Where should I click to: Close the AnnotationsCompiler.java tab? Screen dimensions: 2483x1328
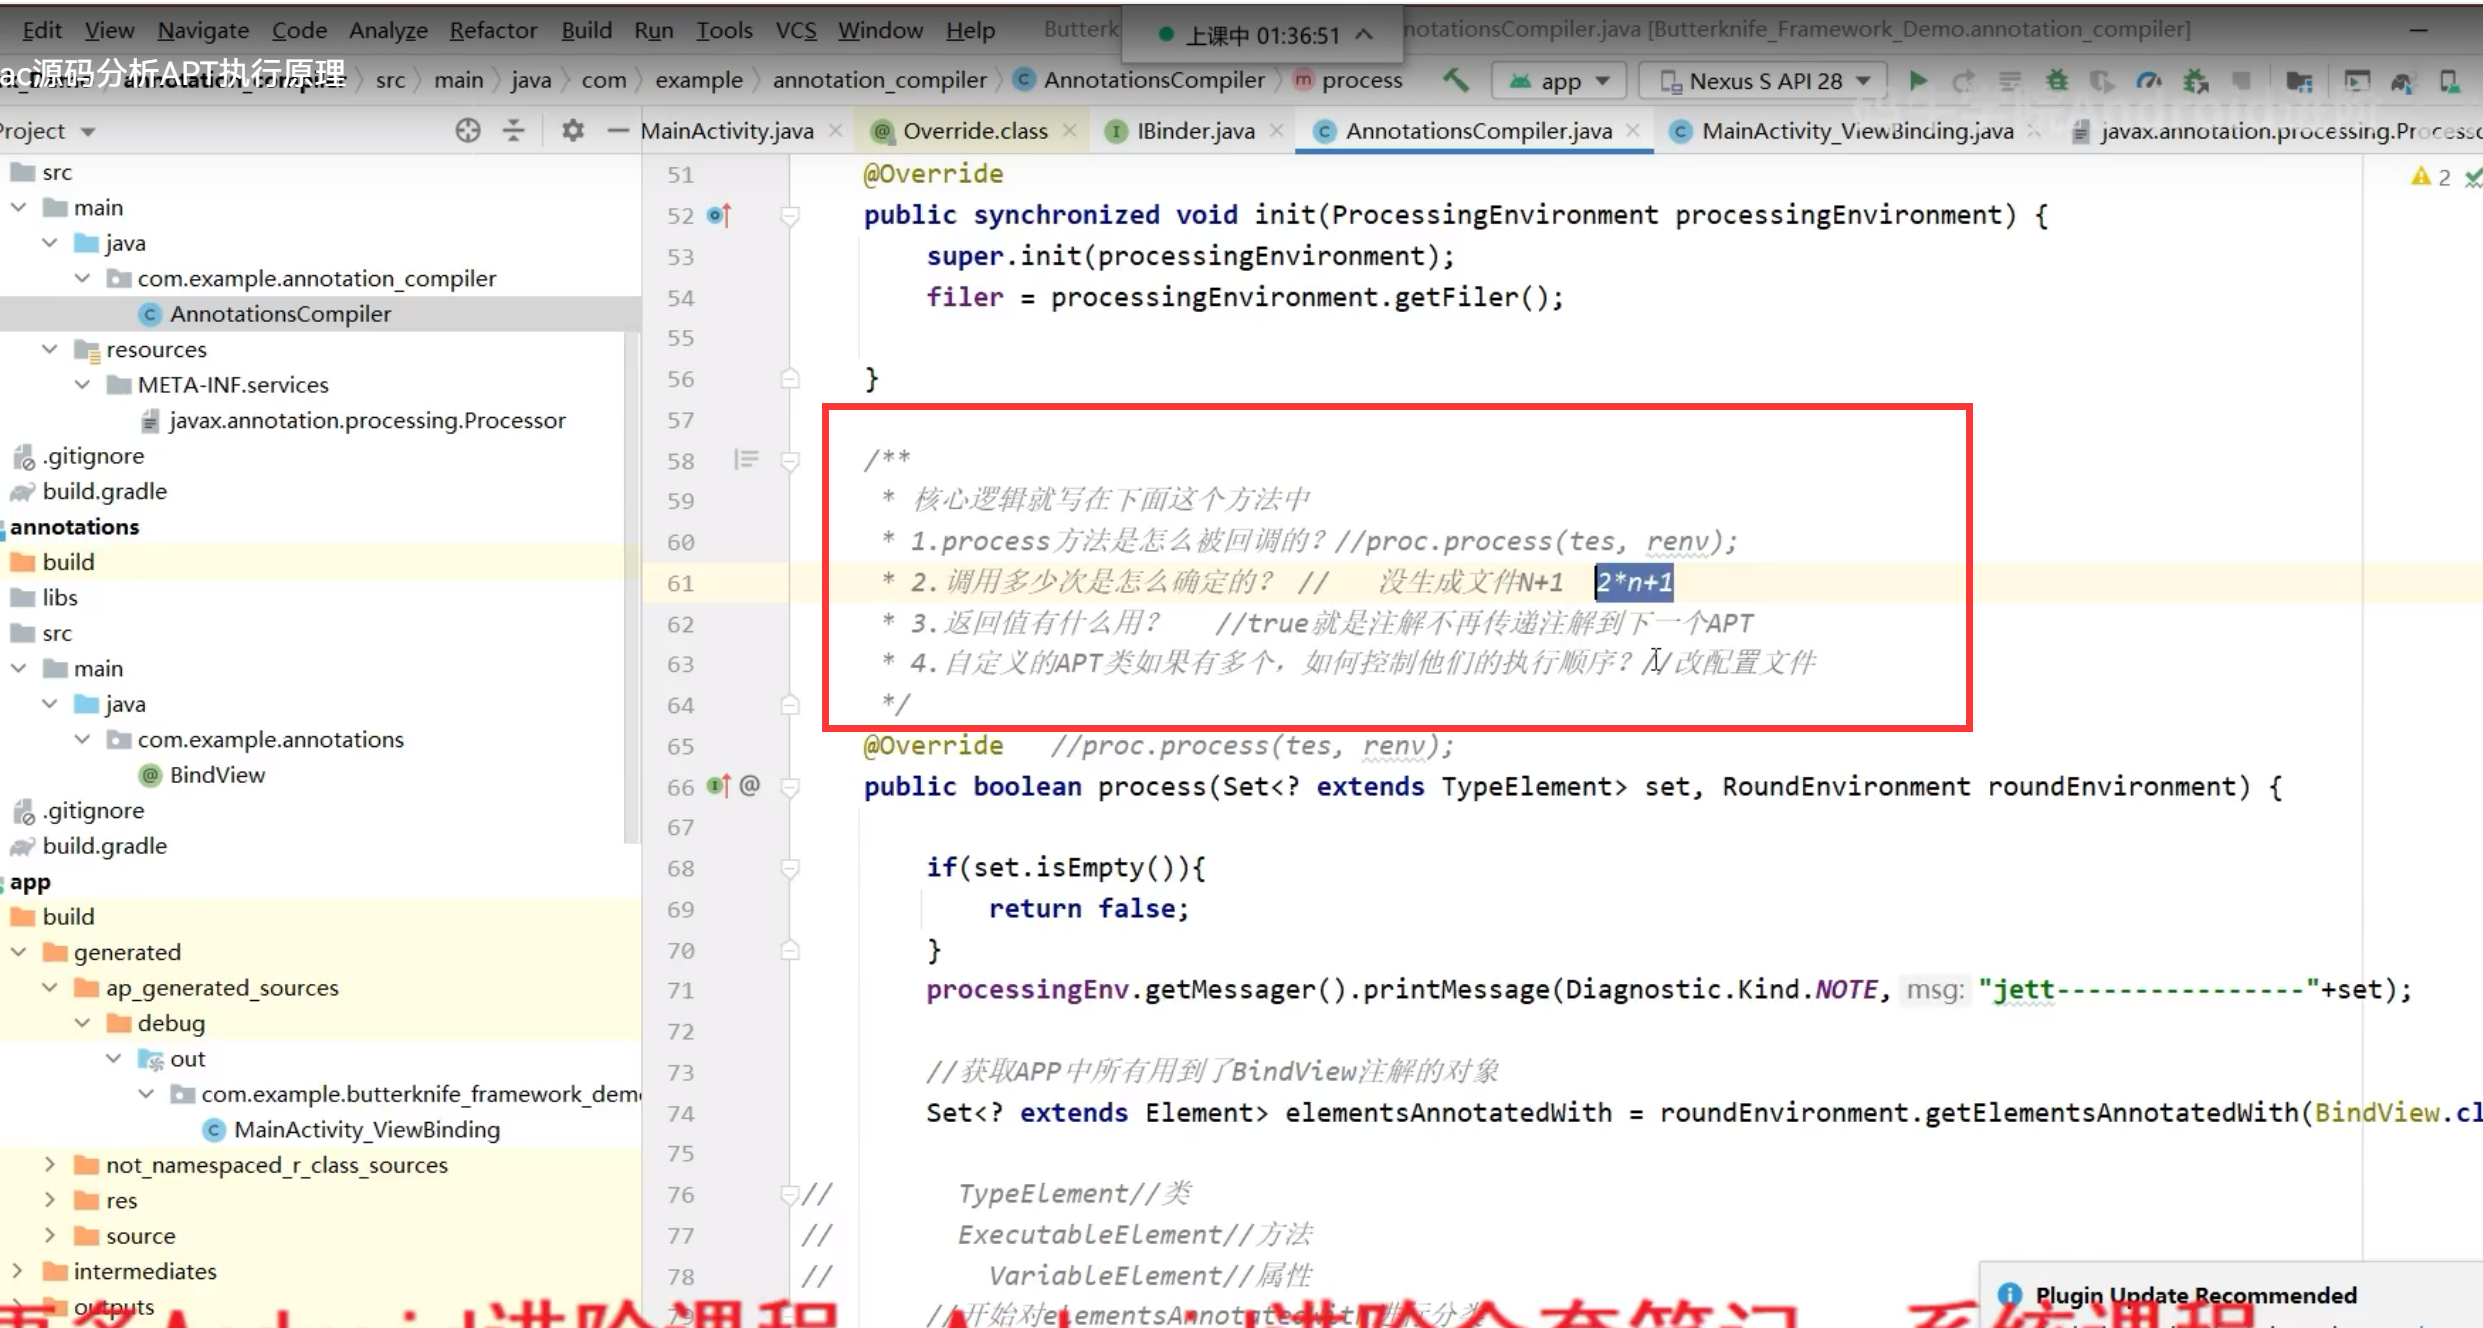click(1633, 131)
